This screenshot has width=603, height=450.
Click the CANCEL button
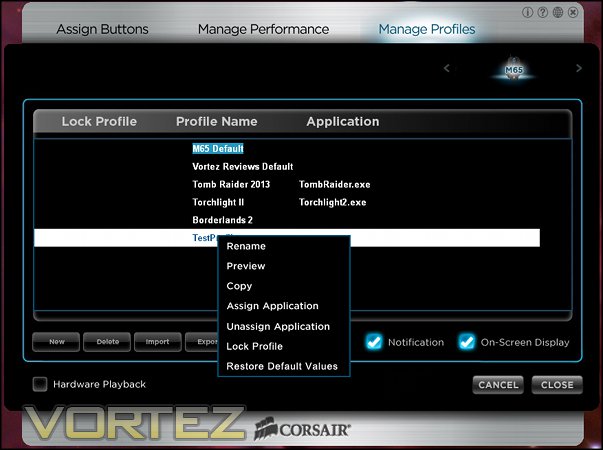coord(498,385)
